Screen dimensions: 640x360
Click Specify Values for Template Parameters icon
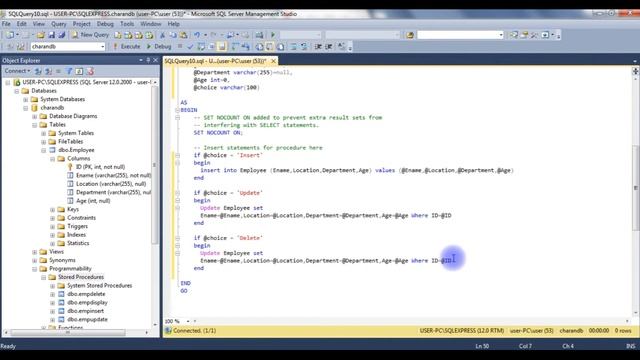pos(342,47)
